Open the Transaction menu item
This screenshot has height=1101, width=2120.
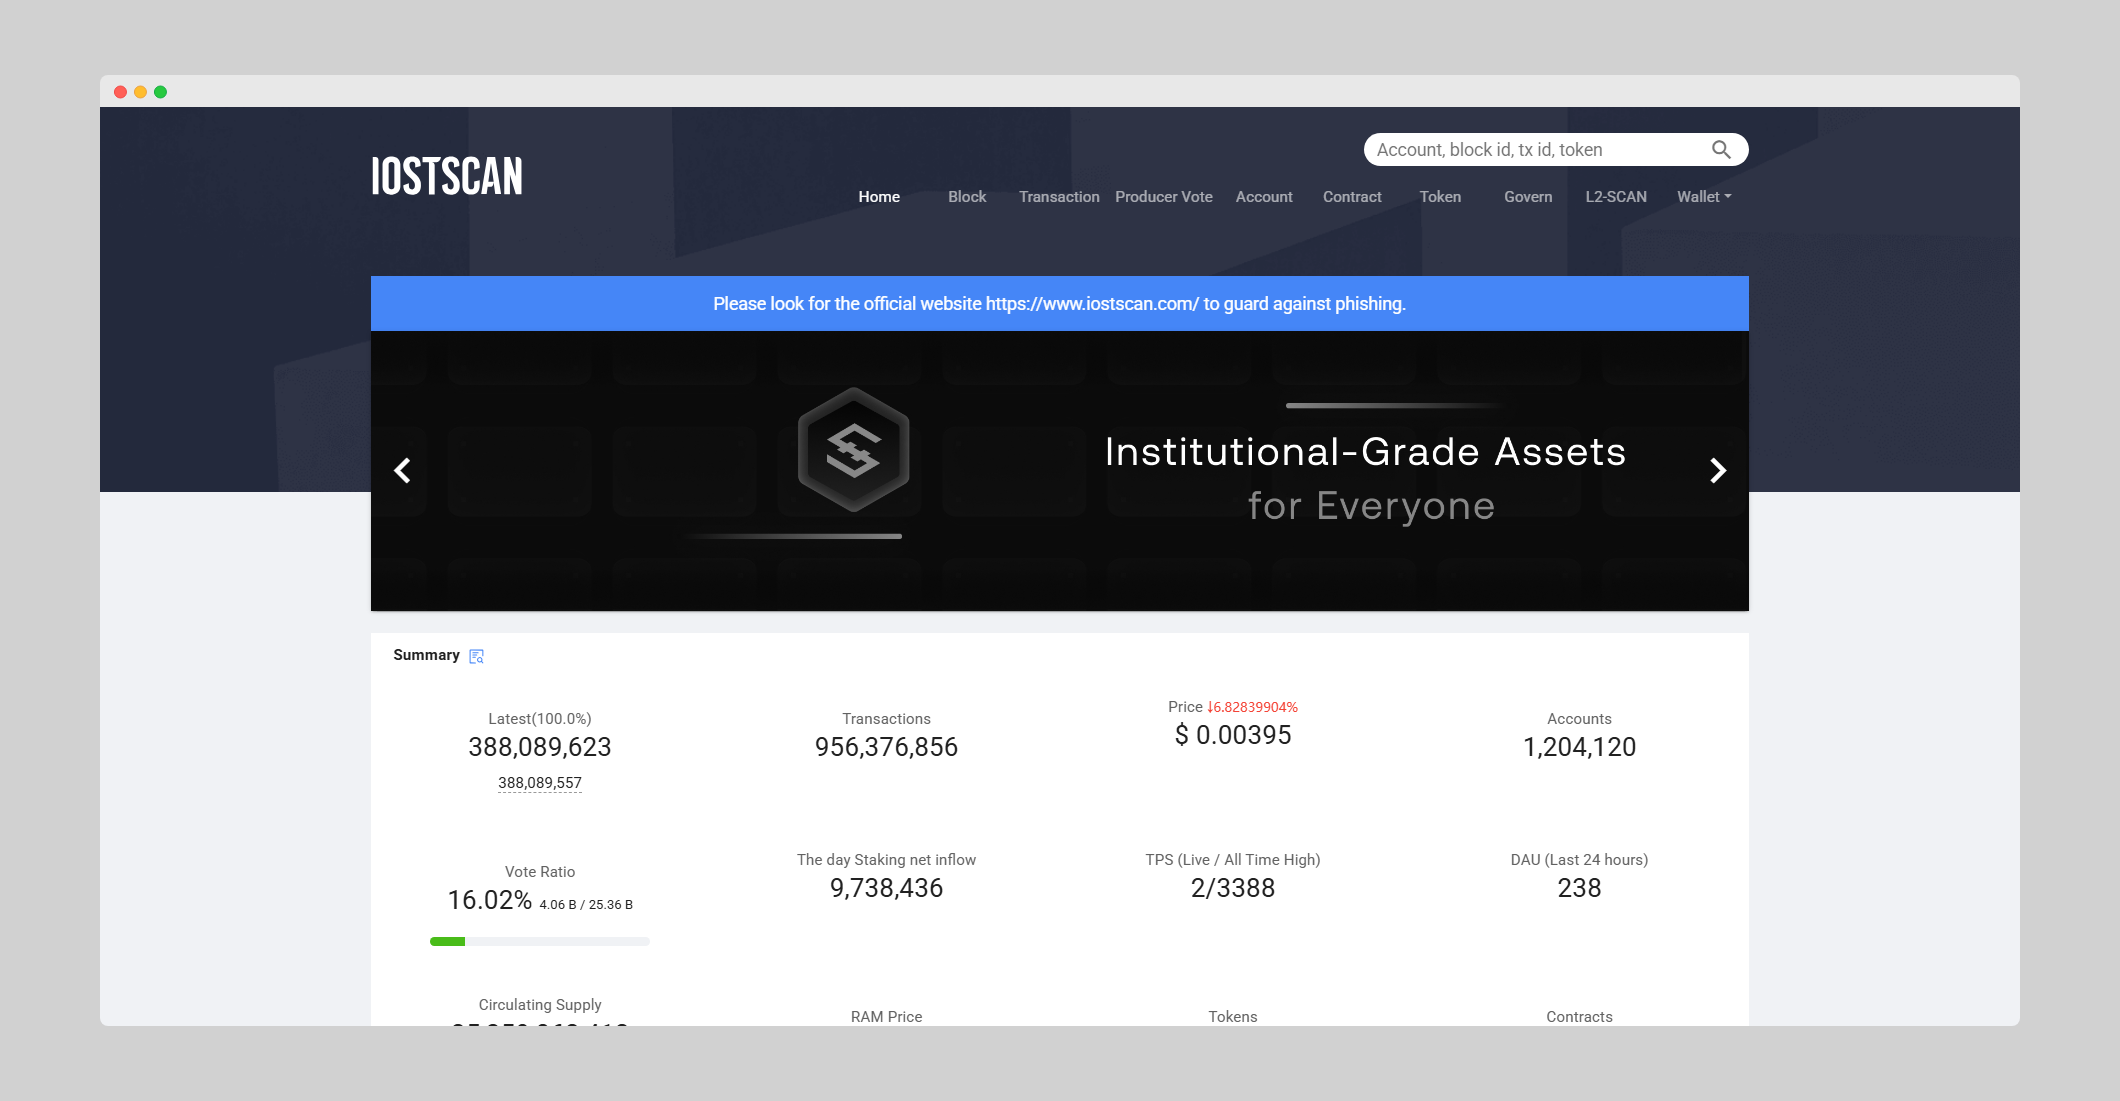1059,197
